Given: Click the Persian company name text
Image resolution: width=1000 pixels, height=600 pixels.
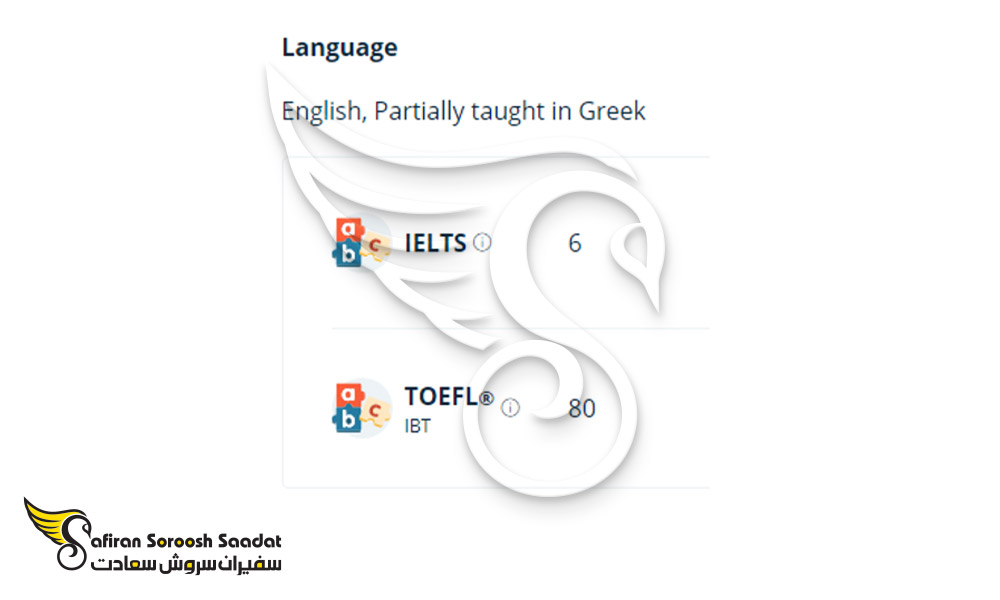Looking at the screenshot, I should [186, 564].
